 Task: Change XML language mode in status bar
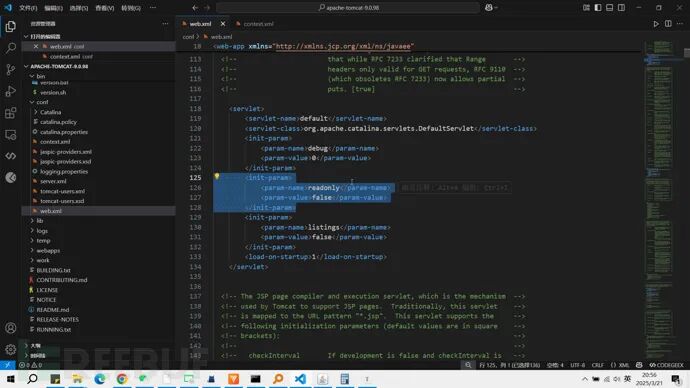coord(620,365)
